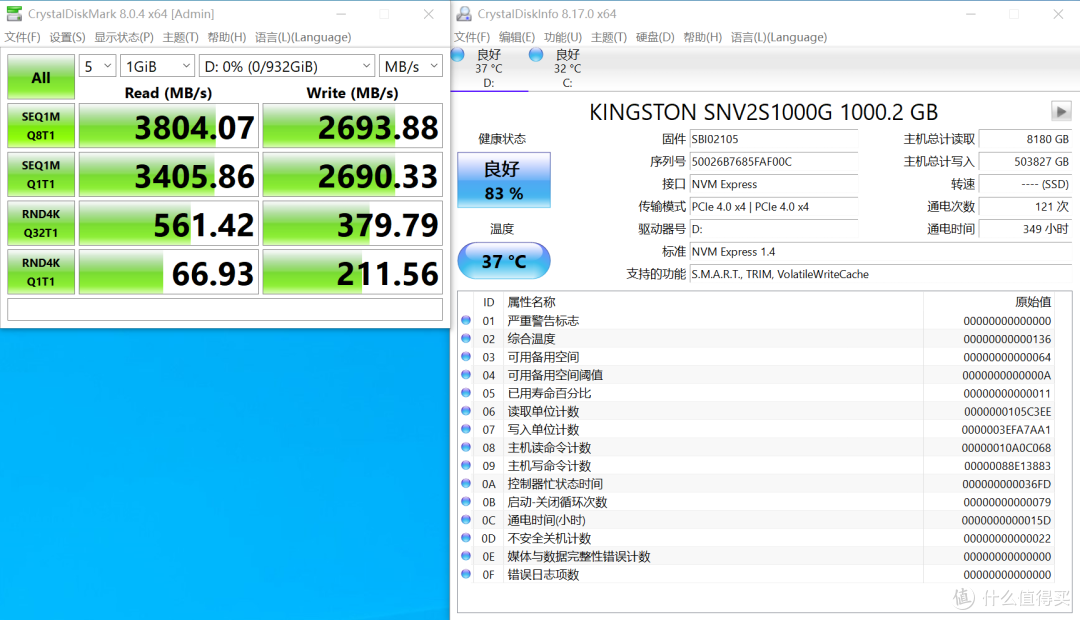Open 硬盘(D) menu in CrystalDiskInfo
This screenshot has height=620, width=1080.
655,37
